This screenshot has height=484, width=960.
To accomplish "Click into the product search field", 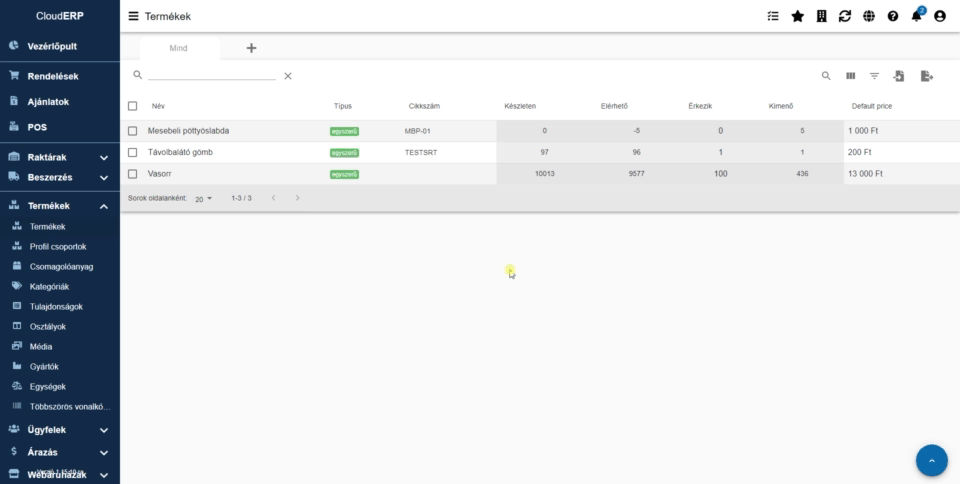I will (211, 75).
